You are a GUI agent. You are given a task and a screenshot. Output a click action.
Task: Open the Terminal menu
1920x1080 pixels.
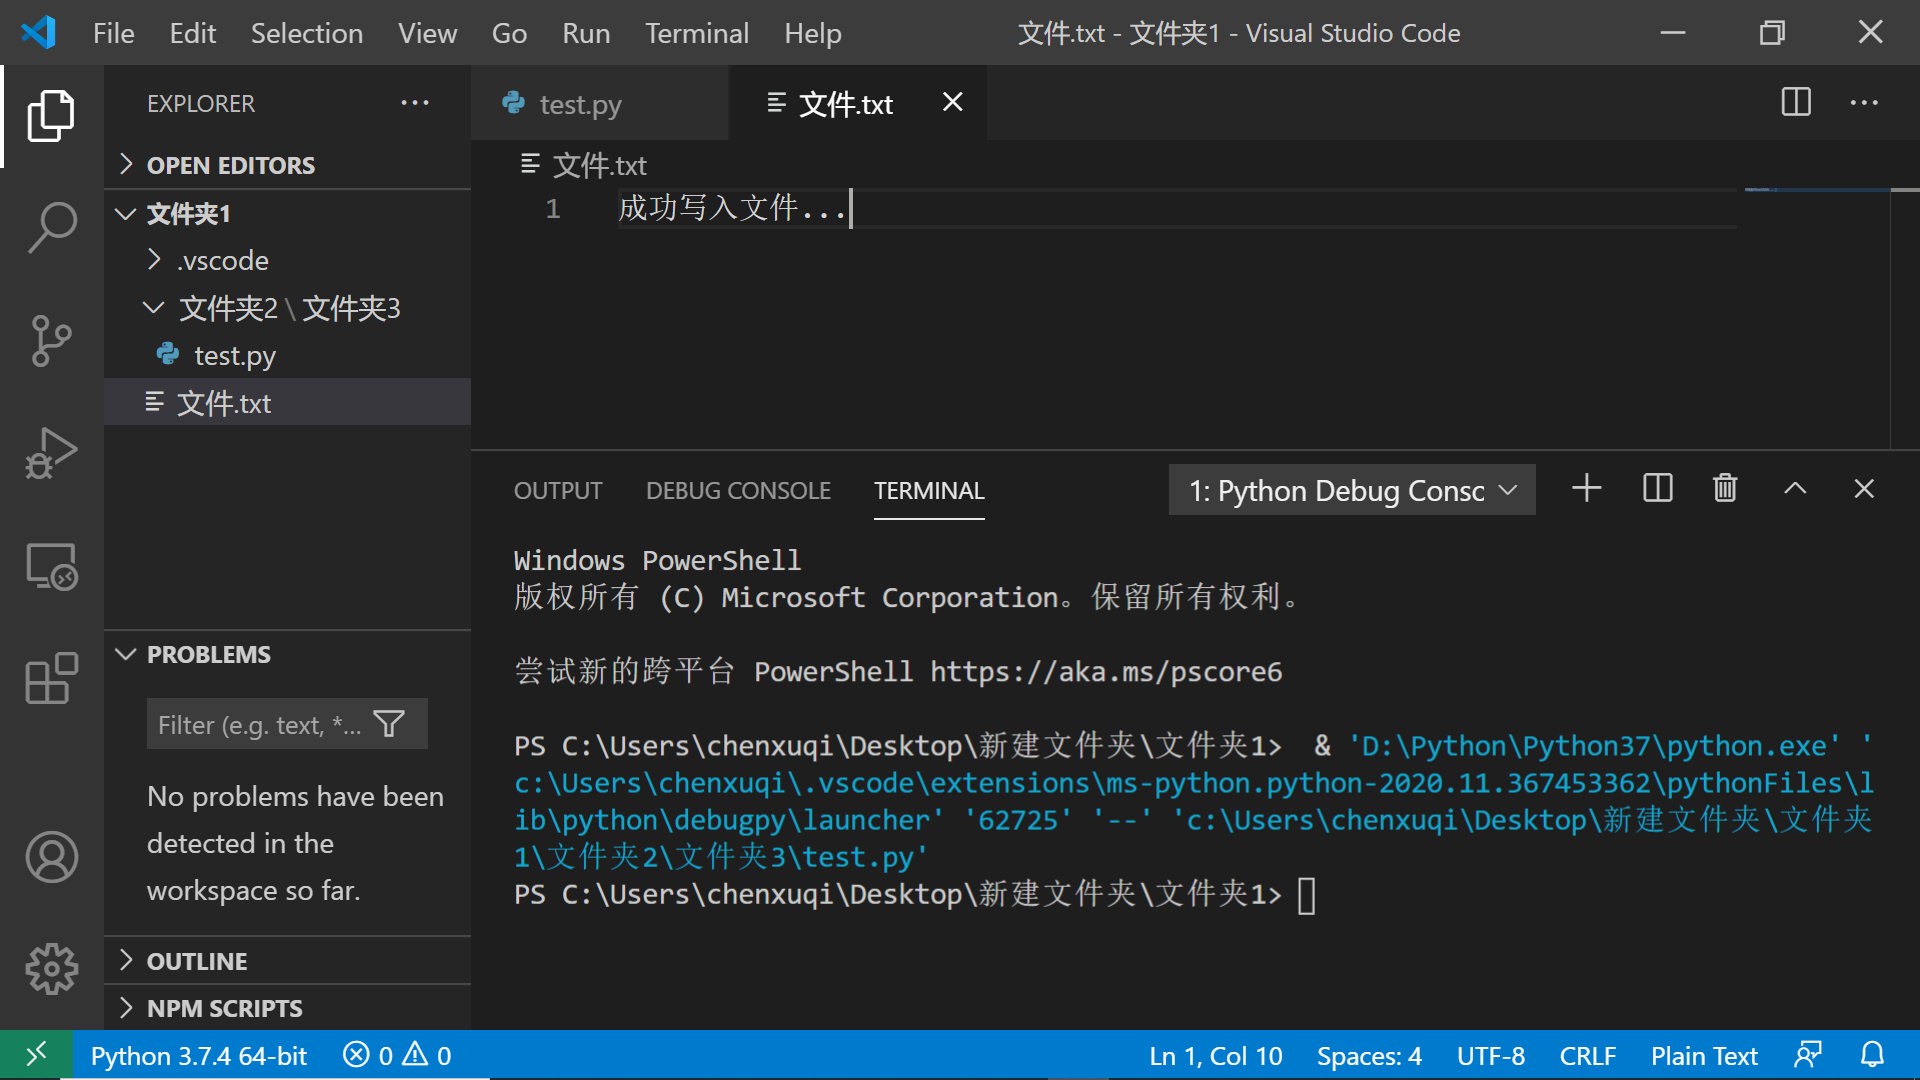point(696,33)
